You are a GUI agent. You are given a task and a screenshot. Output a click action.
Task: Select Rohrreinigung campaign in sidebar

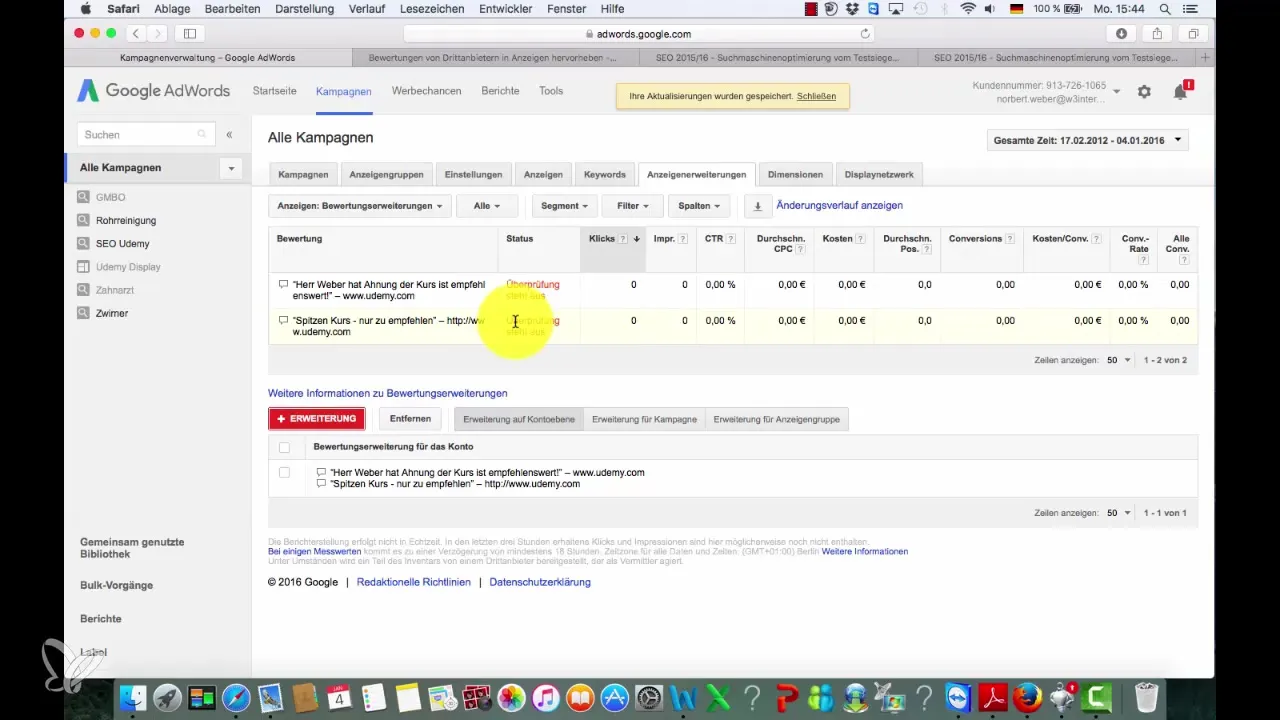click(x=125, y=220)
